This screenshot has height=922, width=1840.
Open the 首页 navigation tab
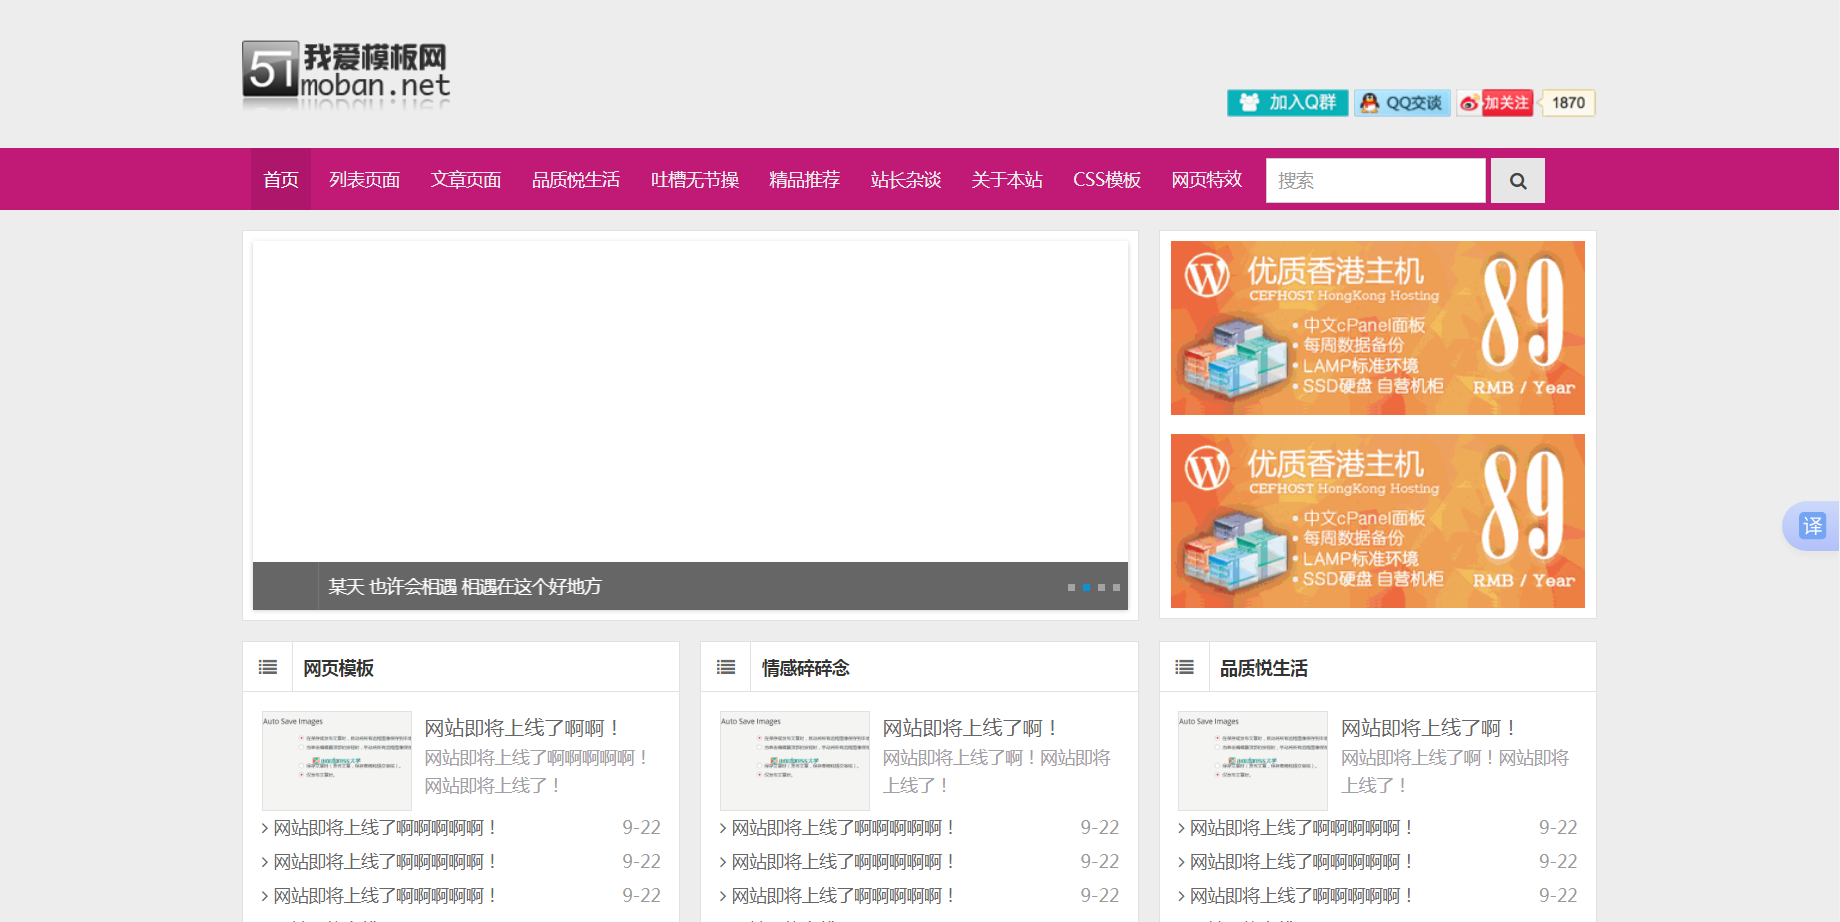pos(281,180)
